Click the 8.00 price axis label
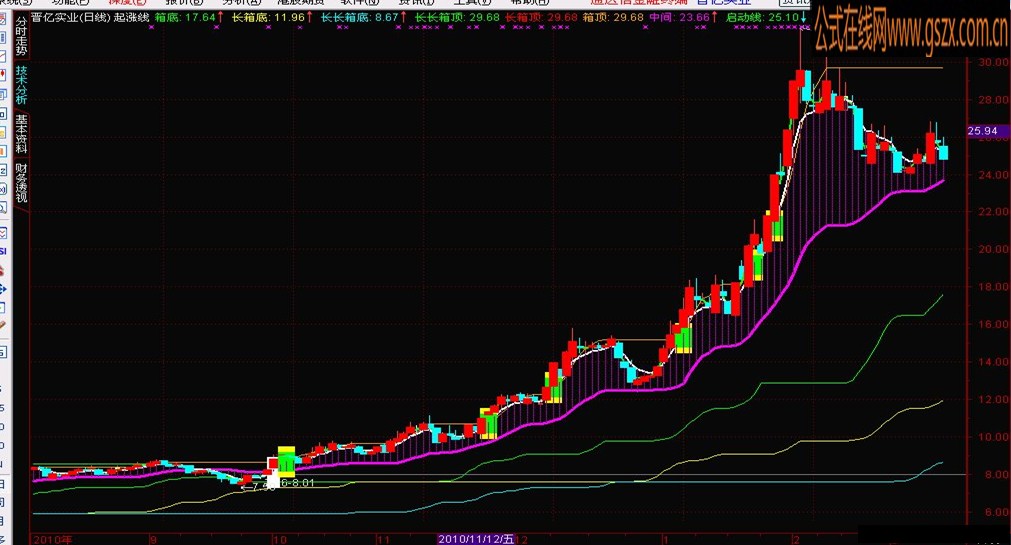Viewport: 1011px width, 545px height. (x=994, y=474)
